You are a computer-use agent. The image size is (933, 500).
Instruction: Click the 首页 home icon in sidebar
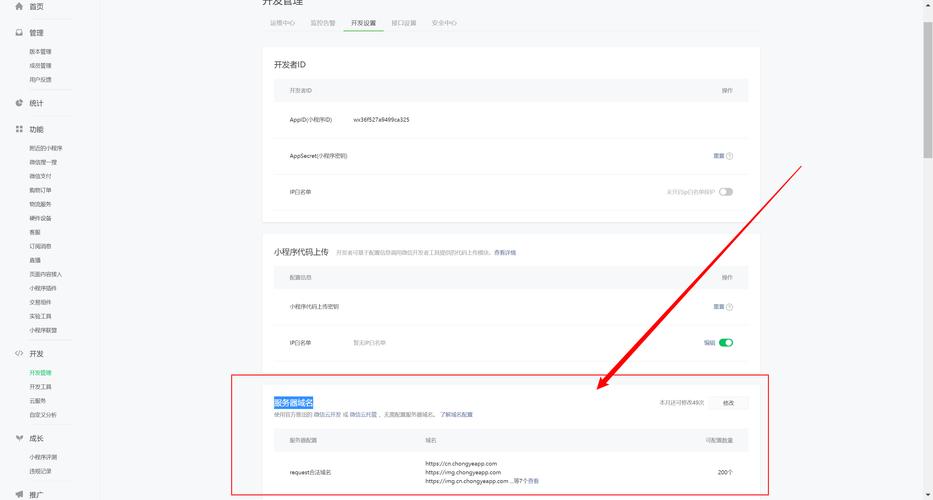pyautogui.click(x=19, y=6)
